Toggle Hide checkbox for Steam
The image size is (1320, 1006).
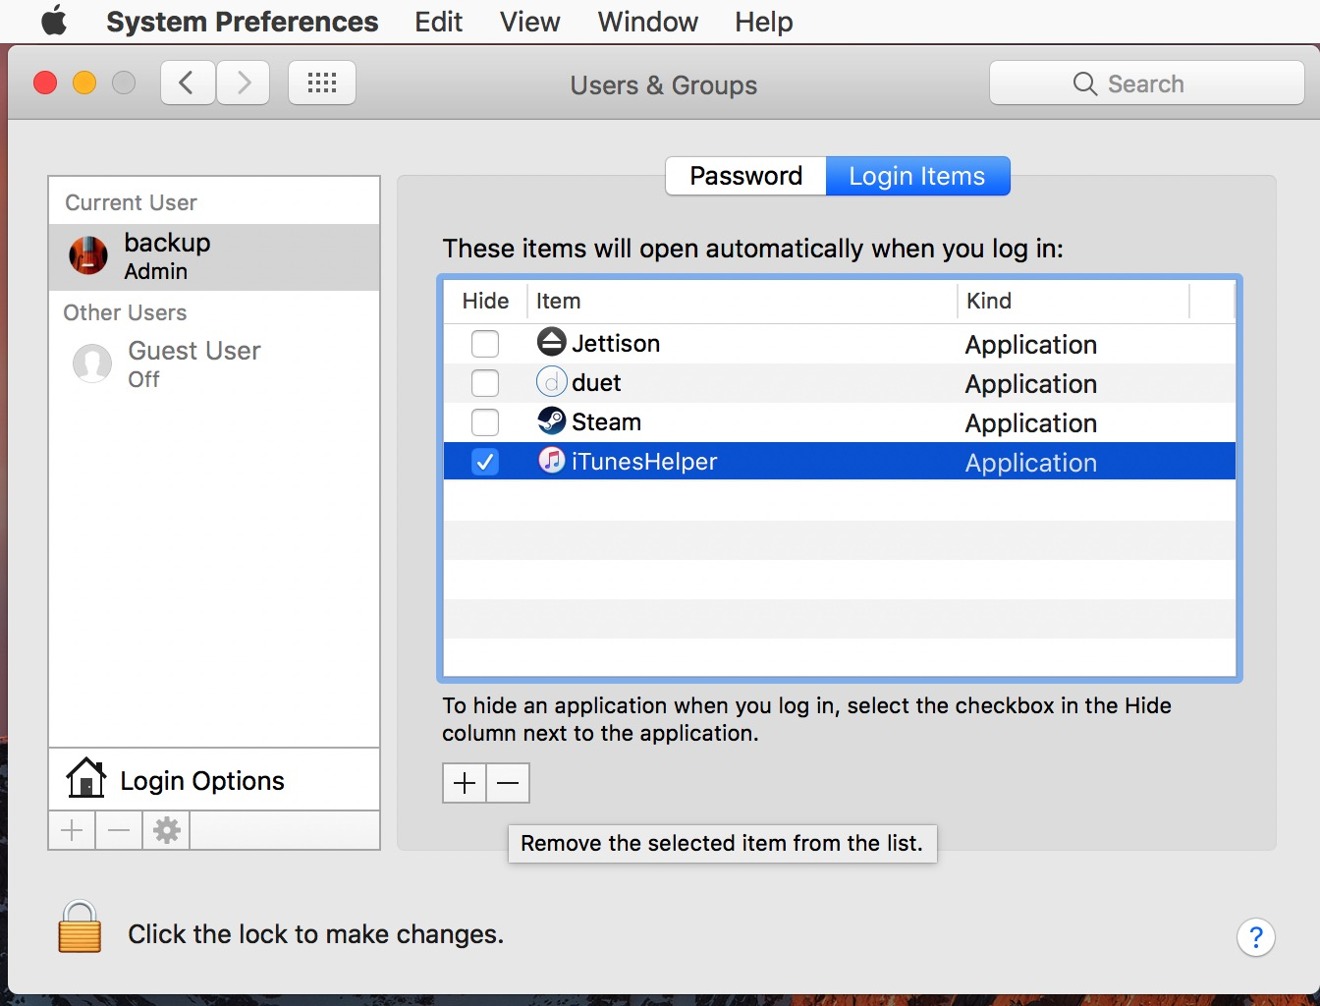[x=485, y=422]
